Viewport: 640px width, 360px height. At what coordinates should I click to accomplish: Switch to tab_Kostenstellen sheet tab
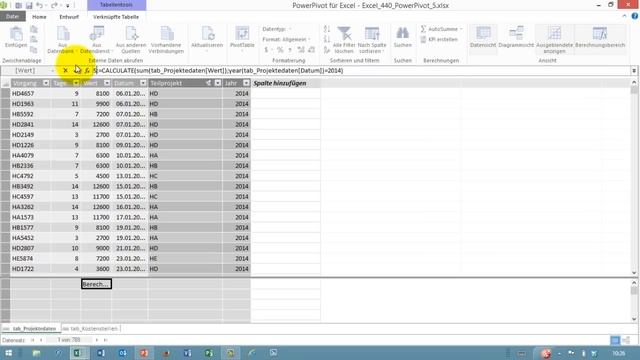[x=91, y=329]
